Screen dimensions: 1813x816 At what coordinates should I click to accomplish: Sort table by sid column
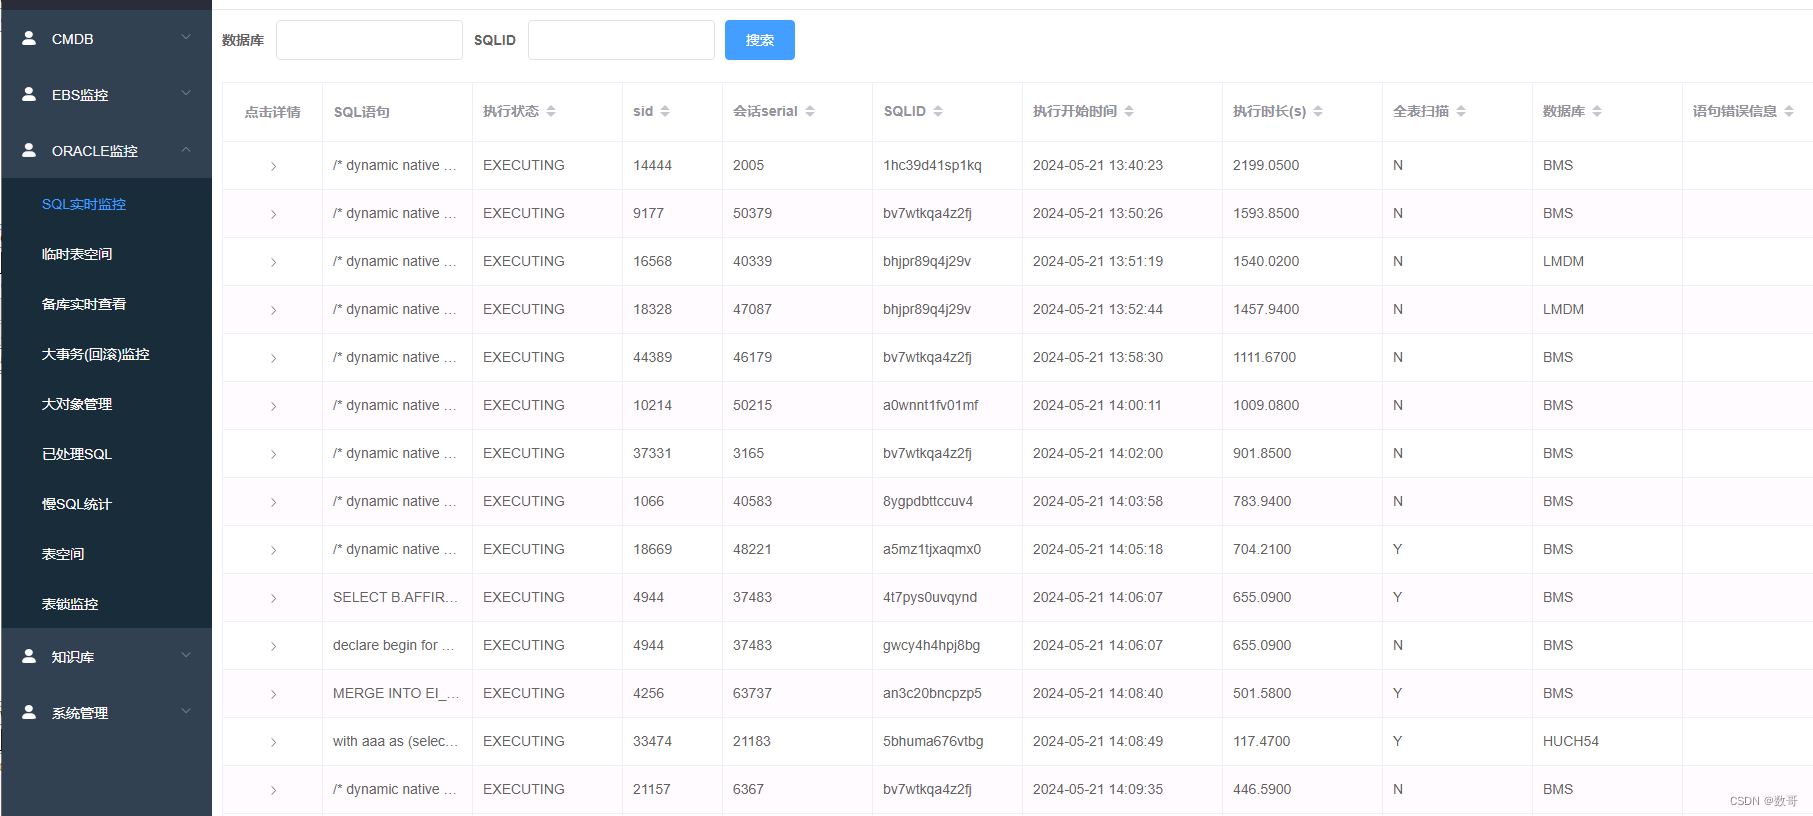click(x=665, y=111)
